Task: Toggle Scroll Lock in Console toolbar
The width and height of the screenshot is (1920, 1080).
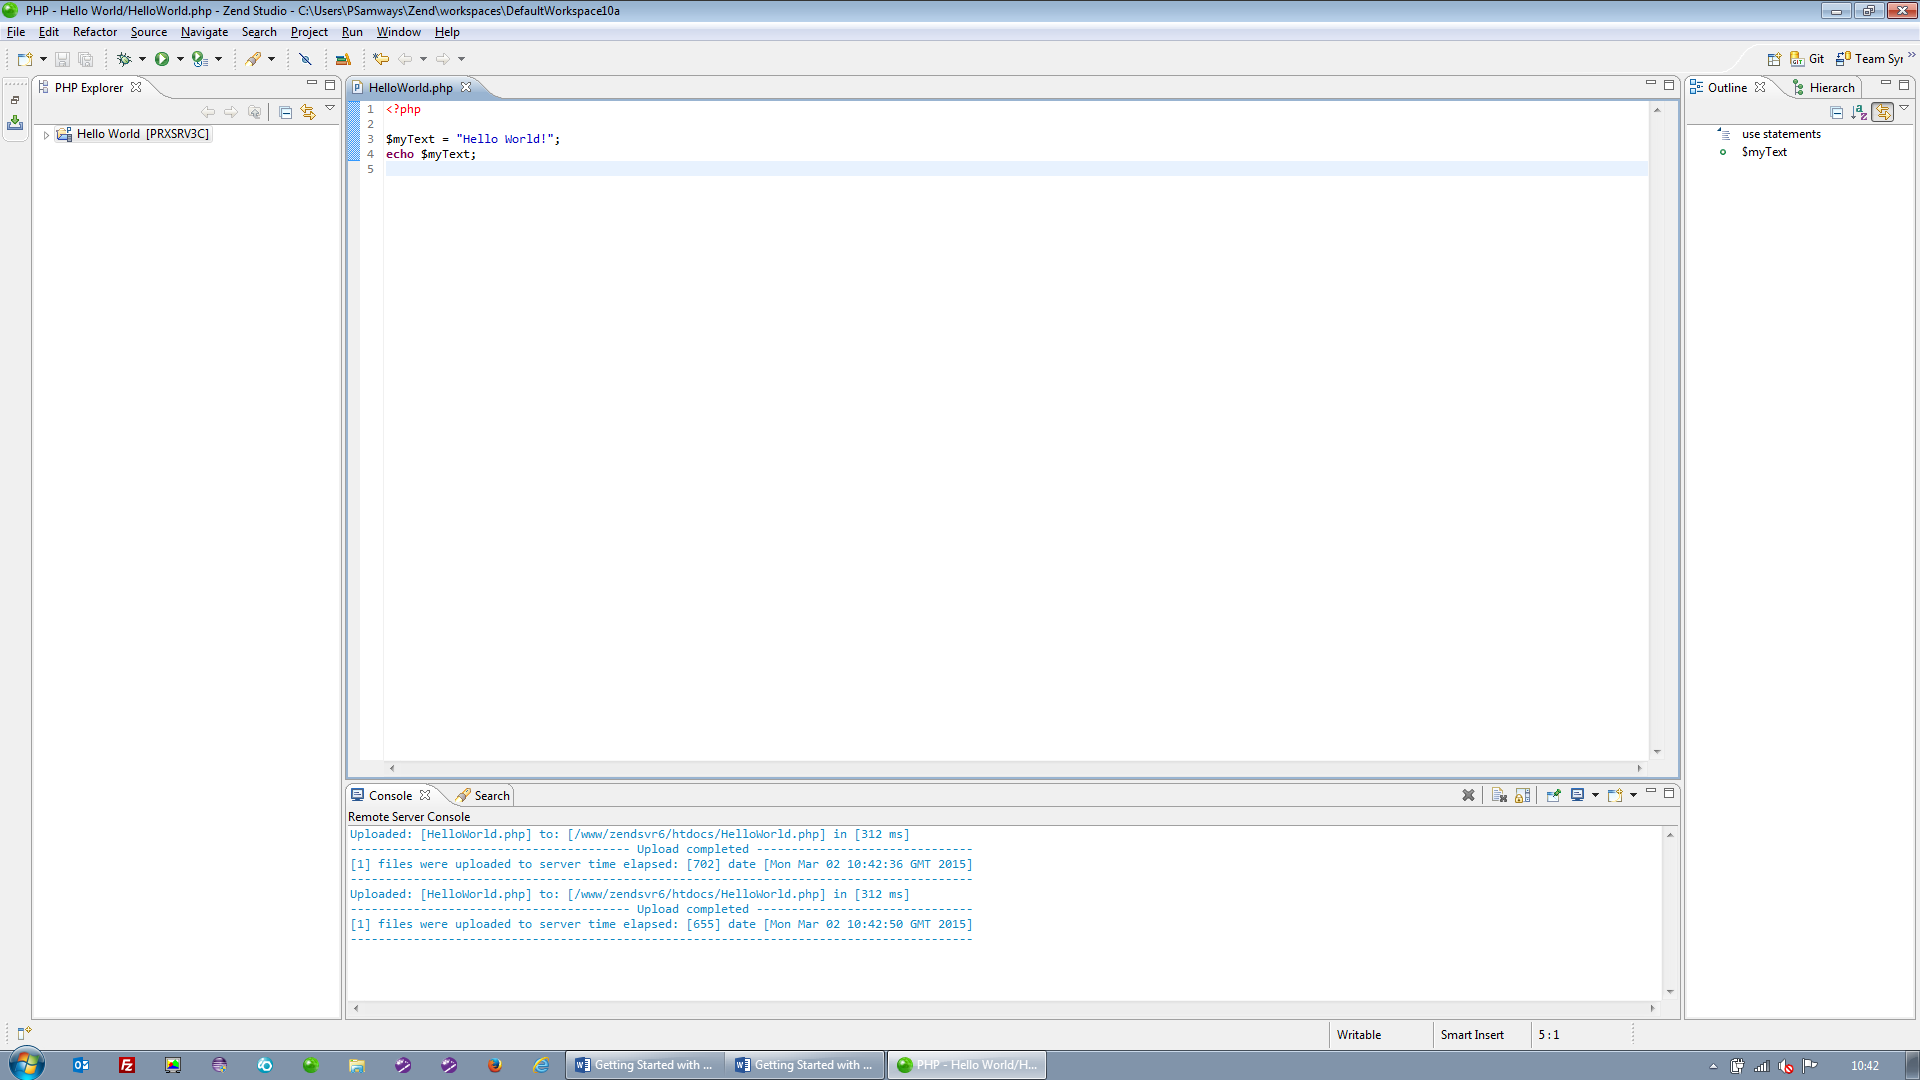Action: [x=1523, y=795]
